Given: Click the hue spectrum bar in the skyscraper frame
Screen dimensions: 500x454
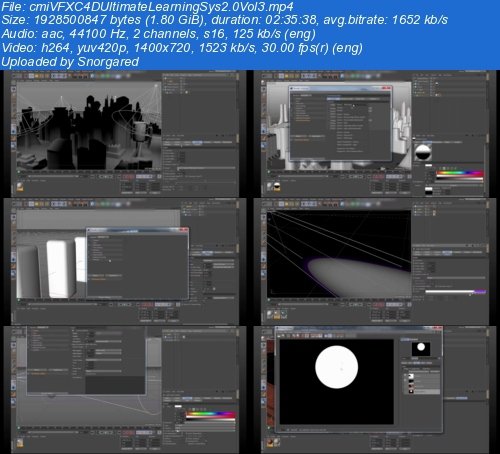Looking at the screenshot, I should click(x=460, y=173).
